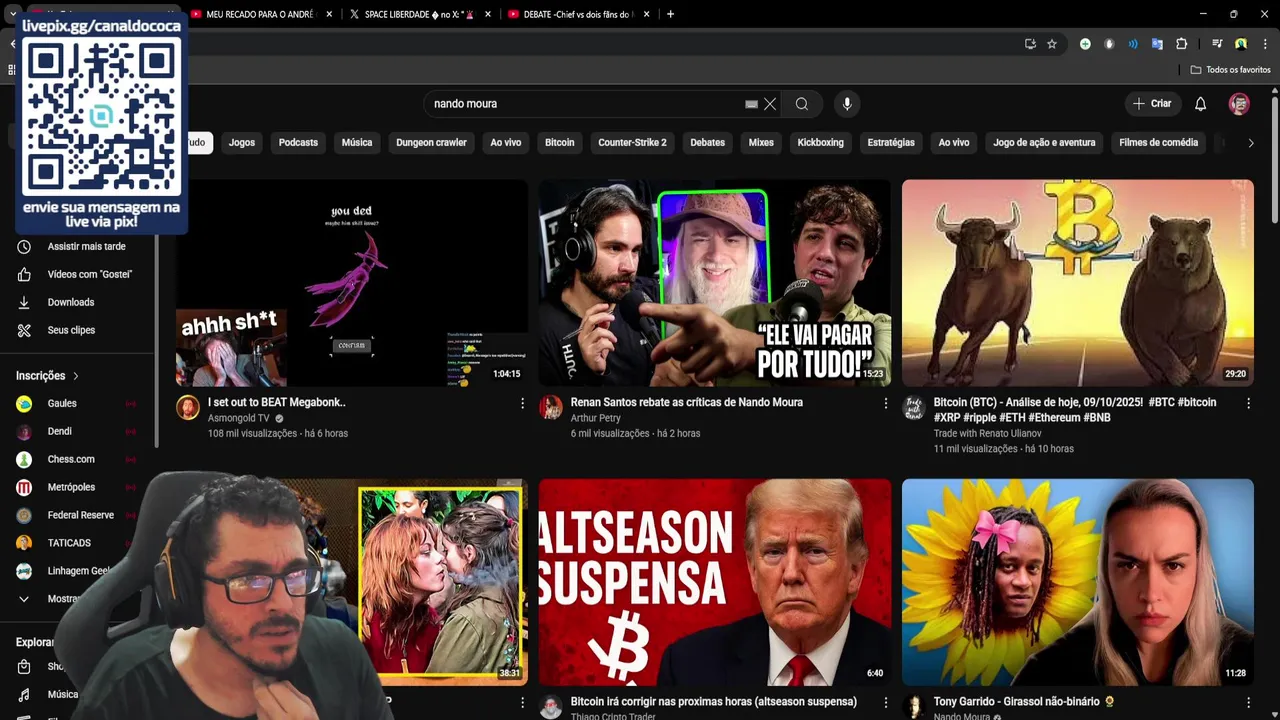Switch to the MEU RECADO PARA O ANDRÉ tab

[x=262, y=14]
